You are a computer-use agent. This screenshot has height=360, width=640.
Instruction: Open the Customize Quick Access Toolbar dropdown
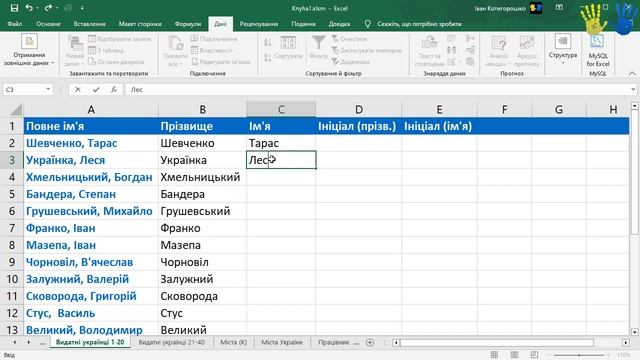[x=82, y=8]
